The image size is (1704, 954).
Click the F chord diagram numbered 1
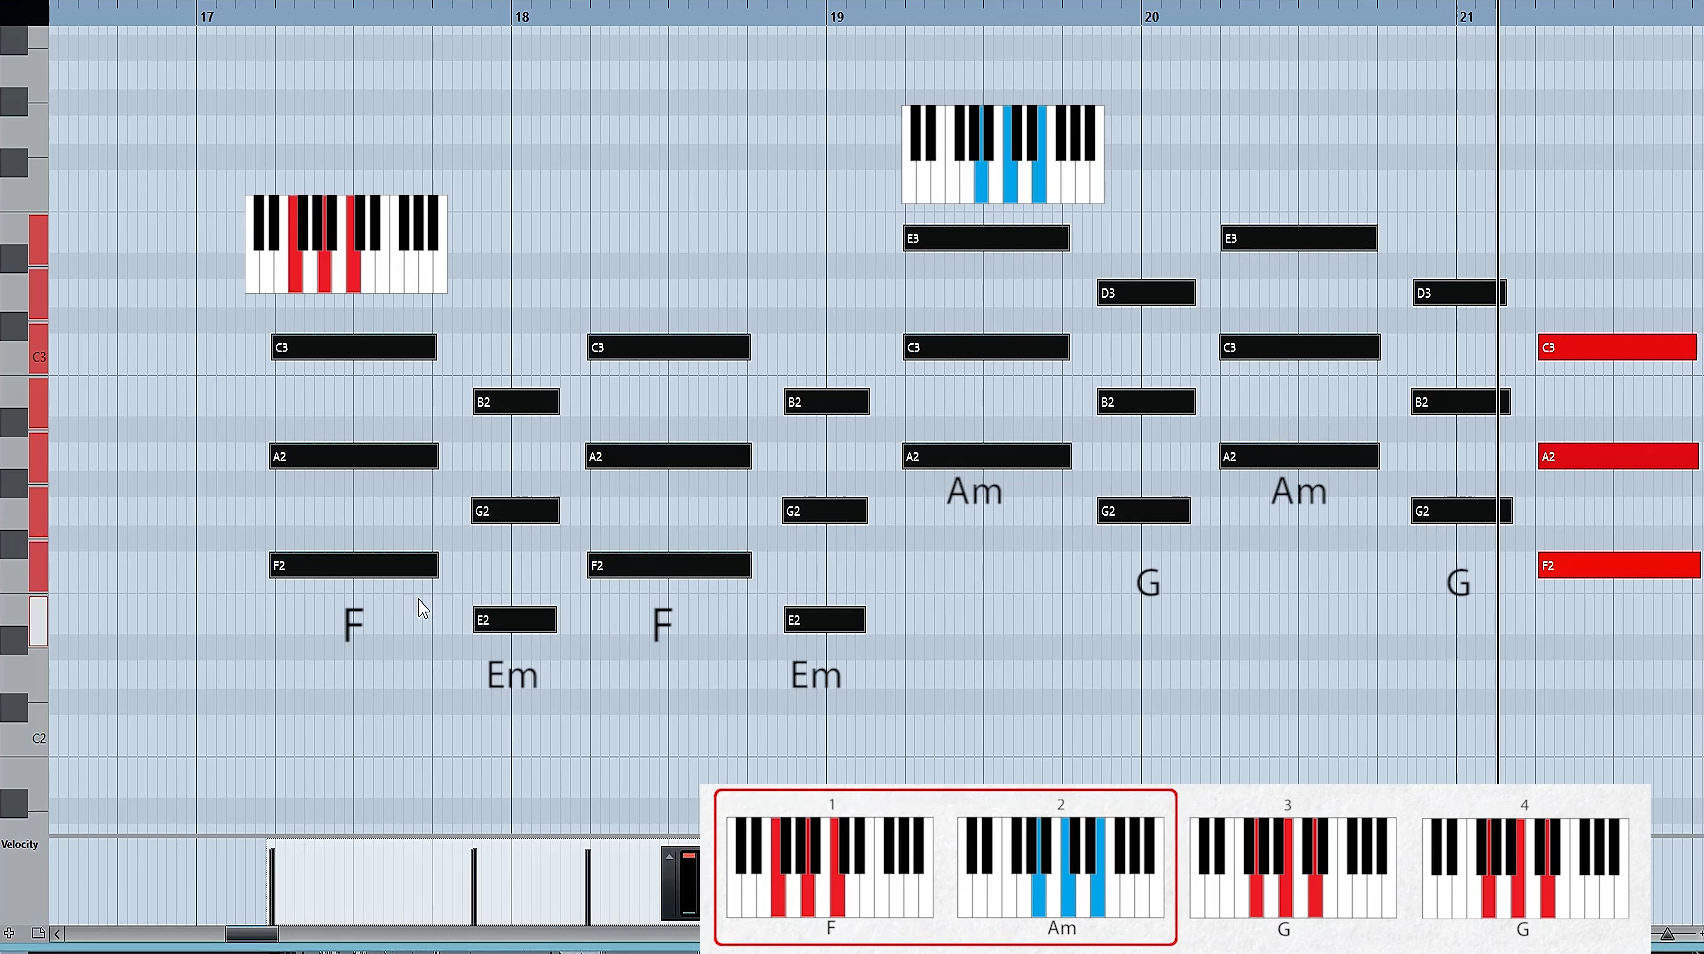(830, 868)
